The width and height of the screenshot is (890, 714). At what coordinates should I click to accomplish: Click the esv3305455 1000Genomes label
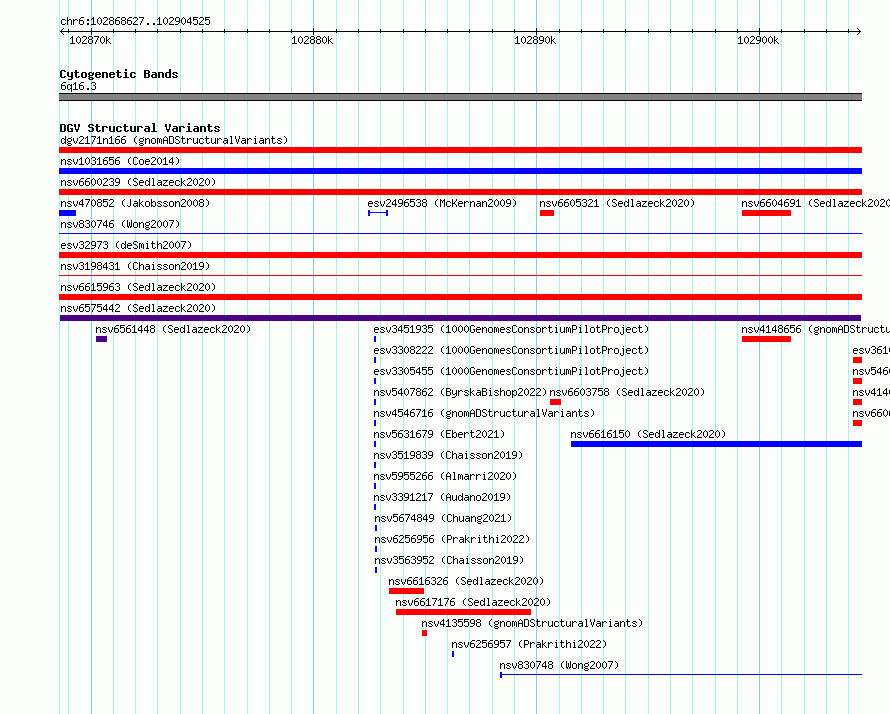[511, 371]
